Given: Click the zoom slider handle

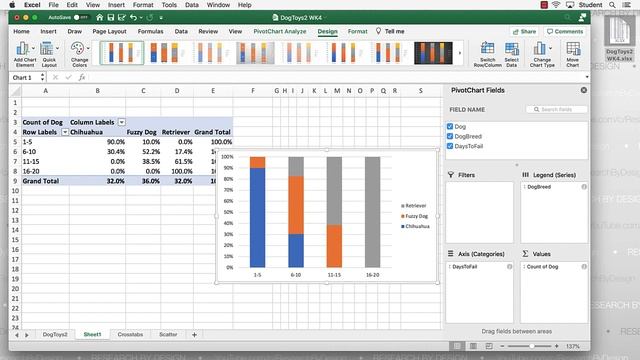Looking at the screenshot, I should 531,346.
